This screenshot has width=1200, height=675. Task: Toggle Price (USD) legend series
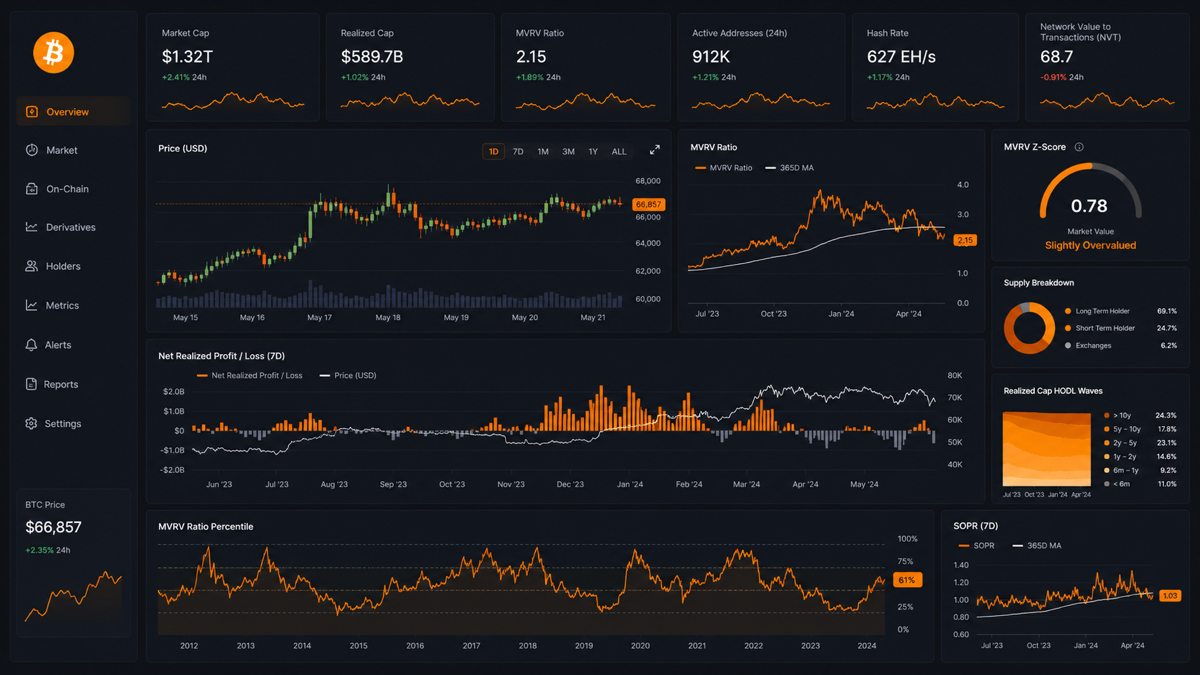coord(350,376)
